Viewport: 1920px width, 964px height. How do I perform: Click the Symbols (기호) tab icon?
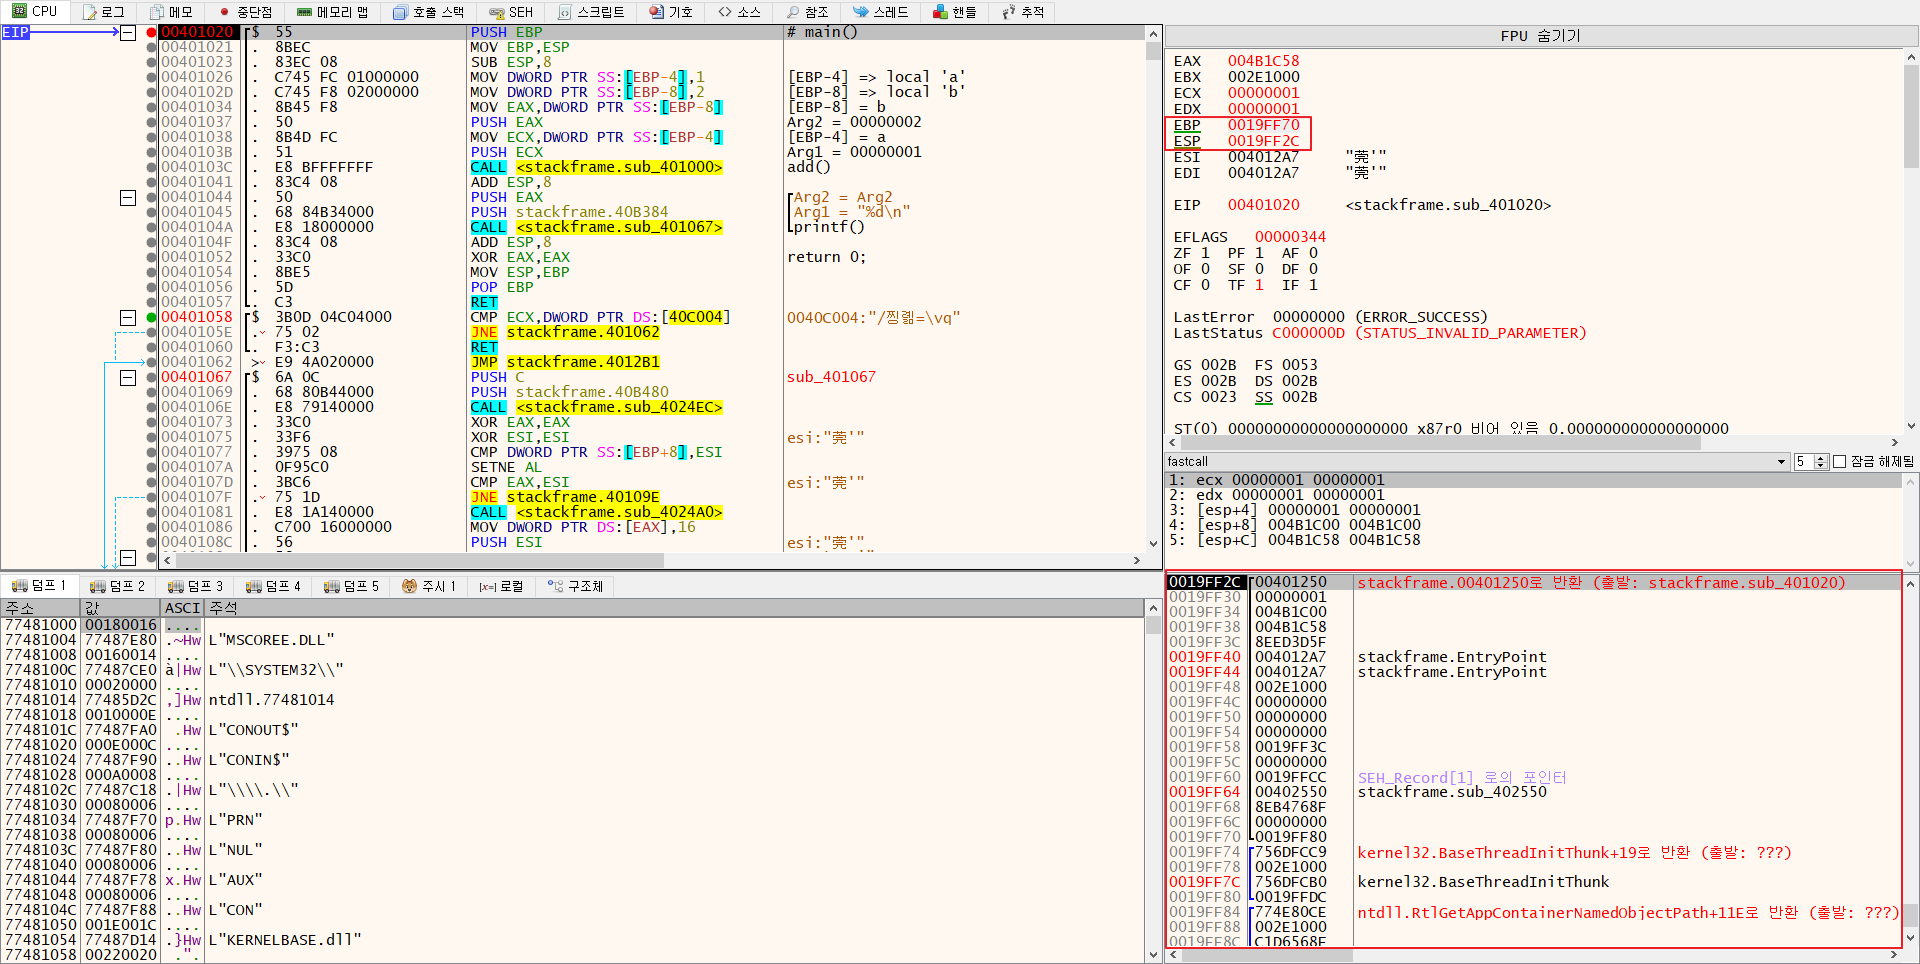656,12
